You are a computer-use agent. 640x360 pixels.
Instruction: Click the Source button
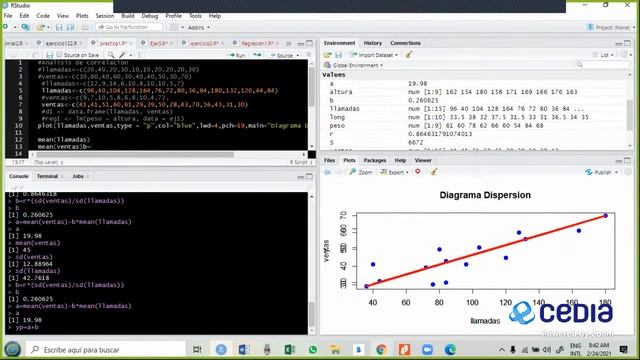(x=281, y=55)
